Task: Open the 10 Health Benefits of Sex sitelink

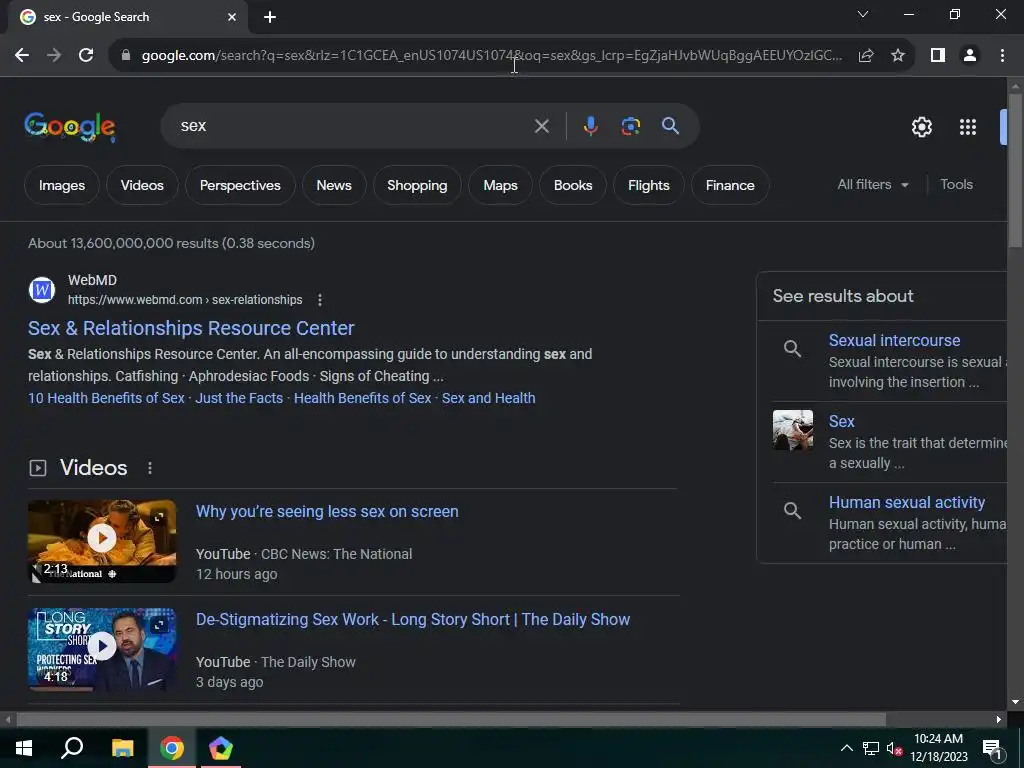Action: 106,398
